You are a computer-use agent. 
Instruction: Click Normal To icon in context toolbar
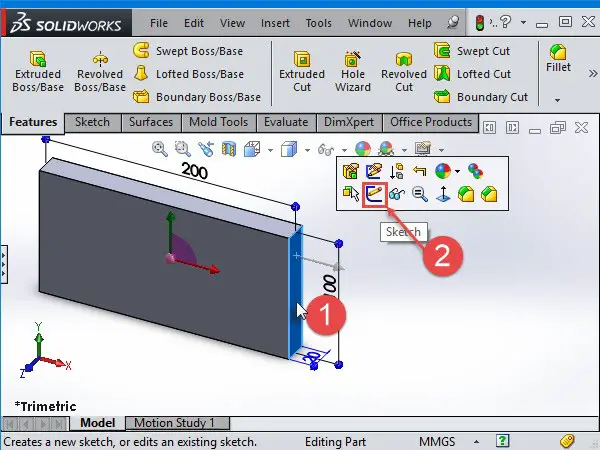[x=443, y=194]
